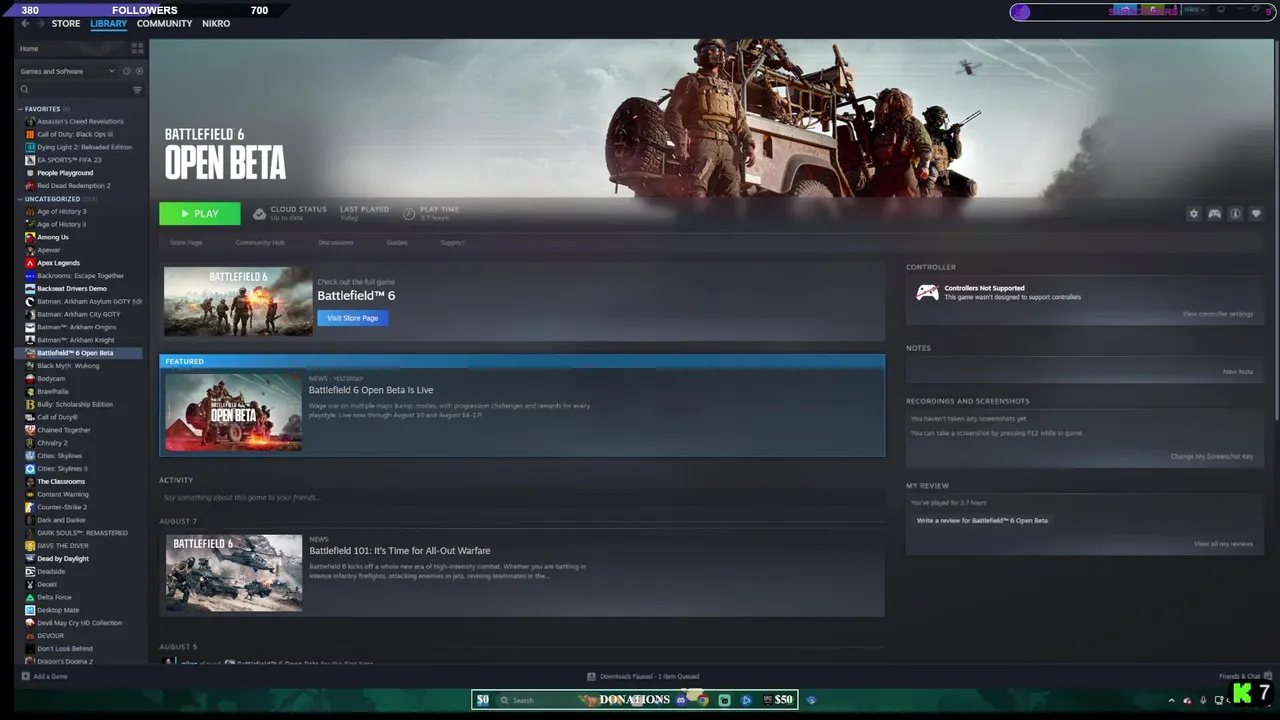Open Battlefield 6 full game thumbnail

(238, 301)
